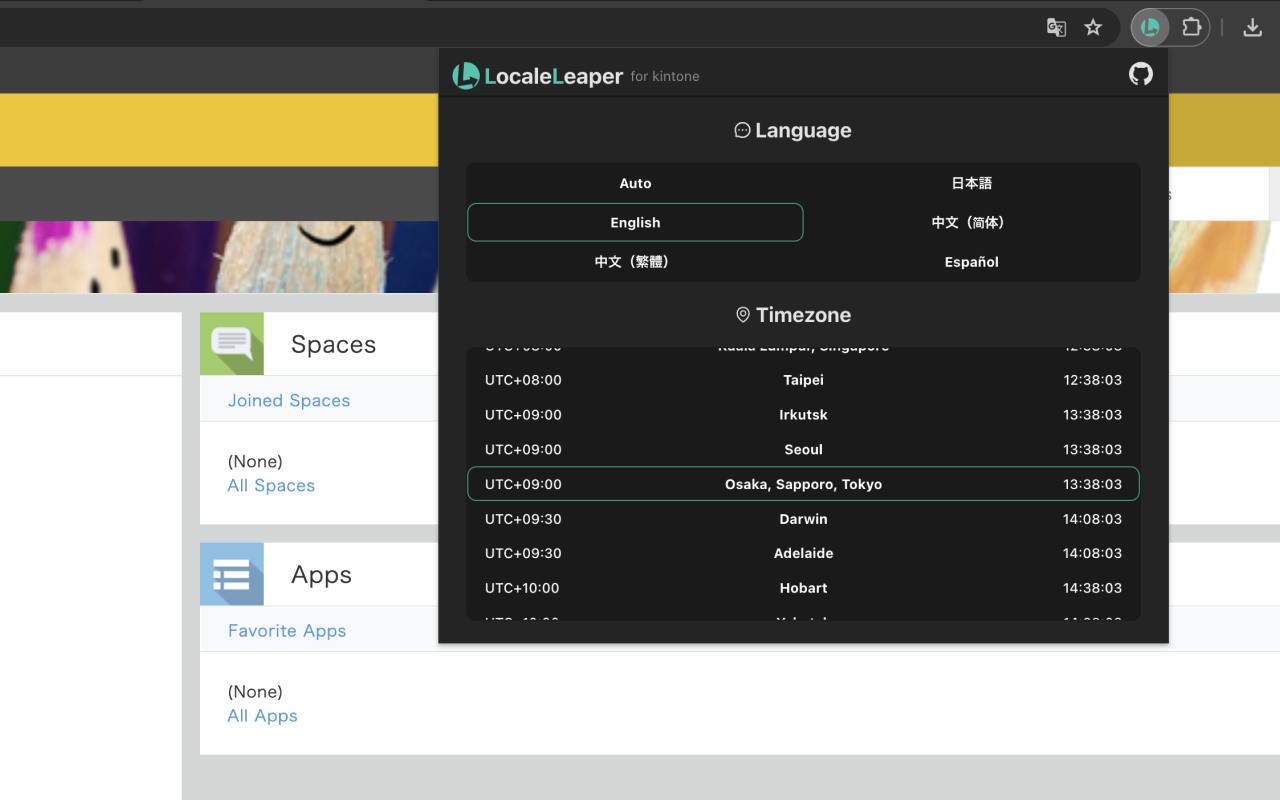Viewport: 1280px width, 800px height.
Task: Open the GitHub repository icon in LocaleLeaper
Action: click(1140, 74)
